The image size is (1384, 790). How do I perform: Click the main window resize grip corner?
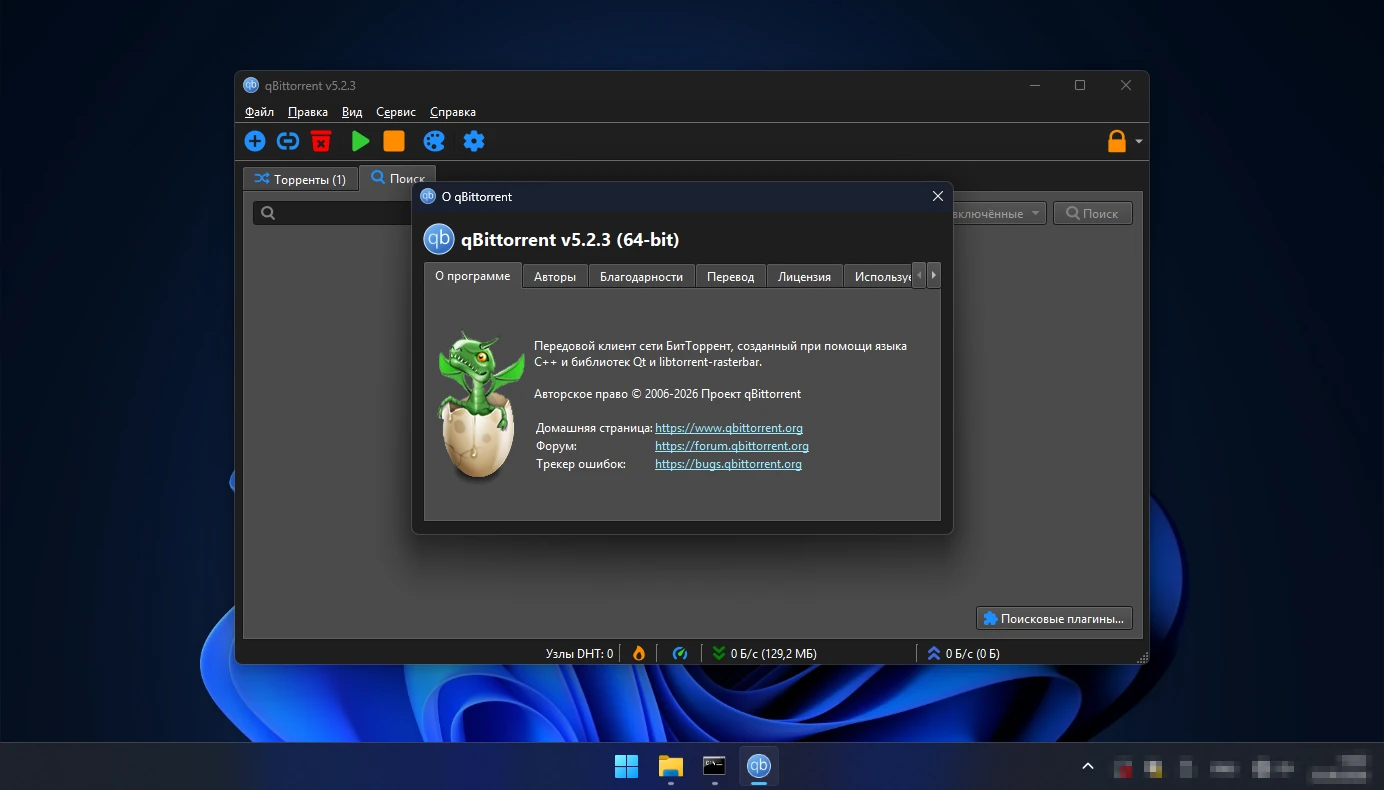pos(1142,657)
